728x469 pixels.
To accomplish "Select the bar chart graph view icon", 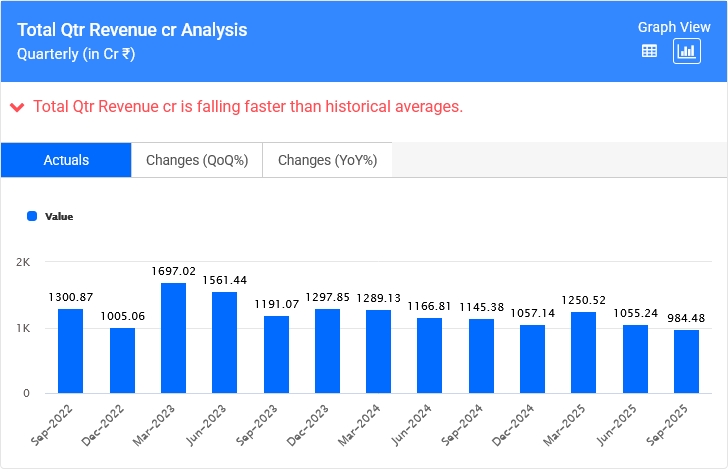I will [x=686, y=51].
